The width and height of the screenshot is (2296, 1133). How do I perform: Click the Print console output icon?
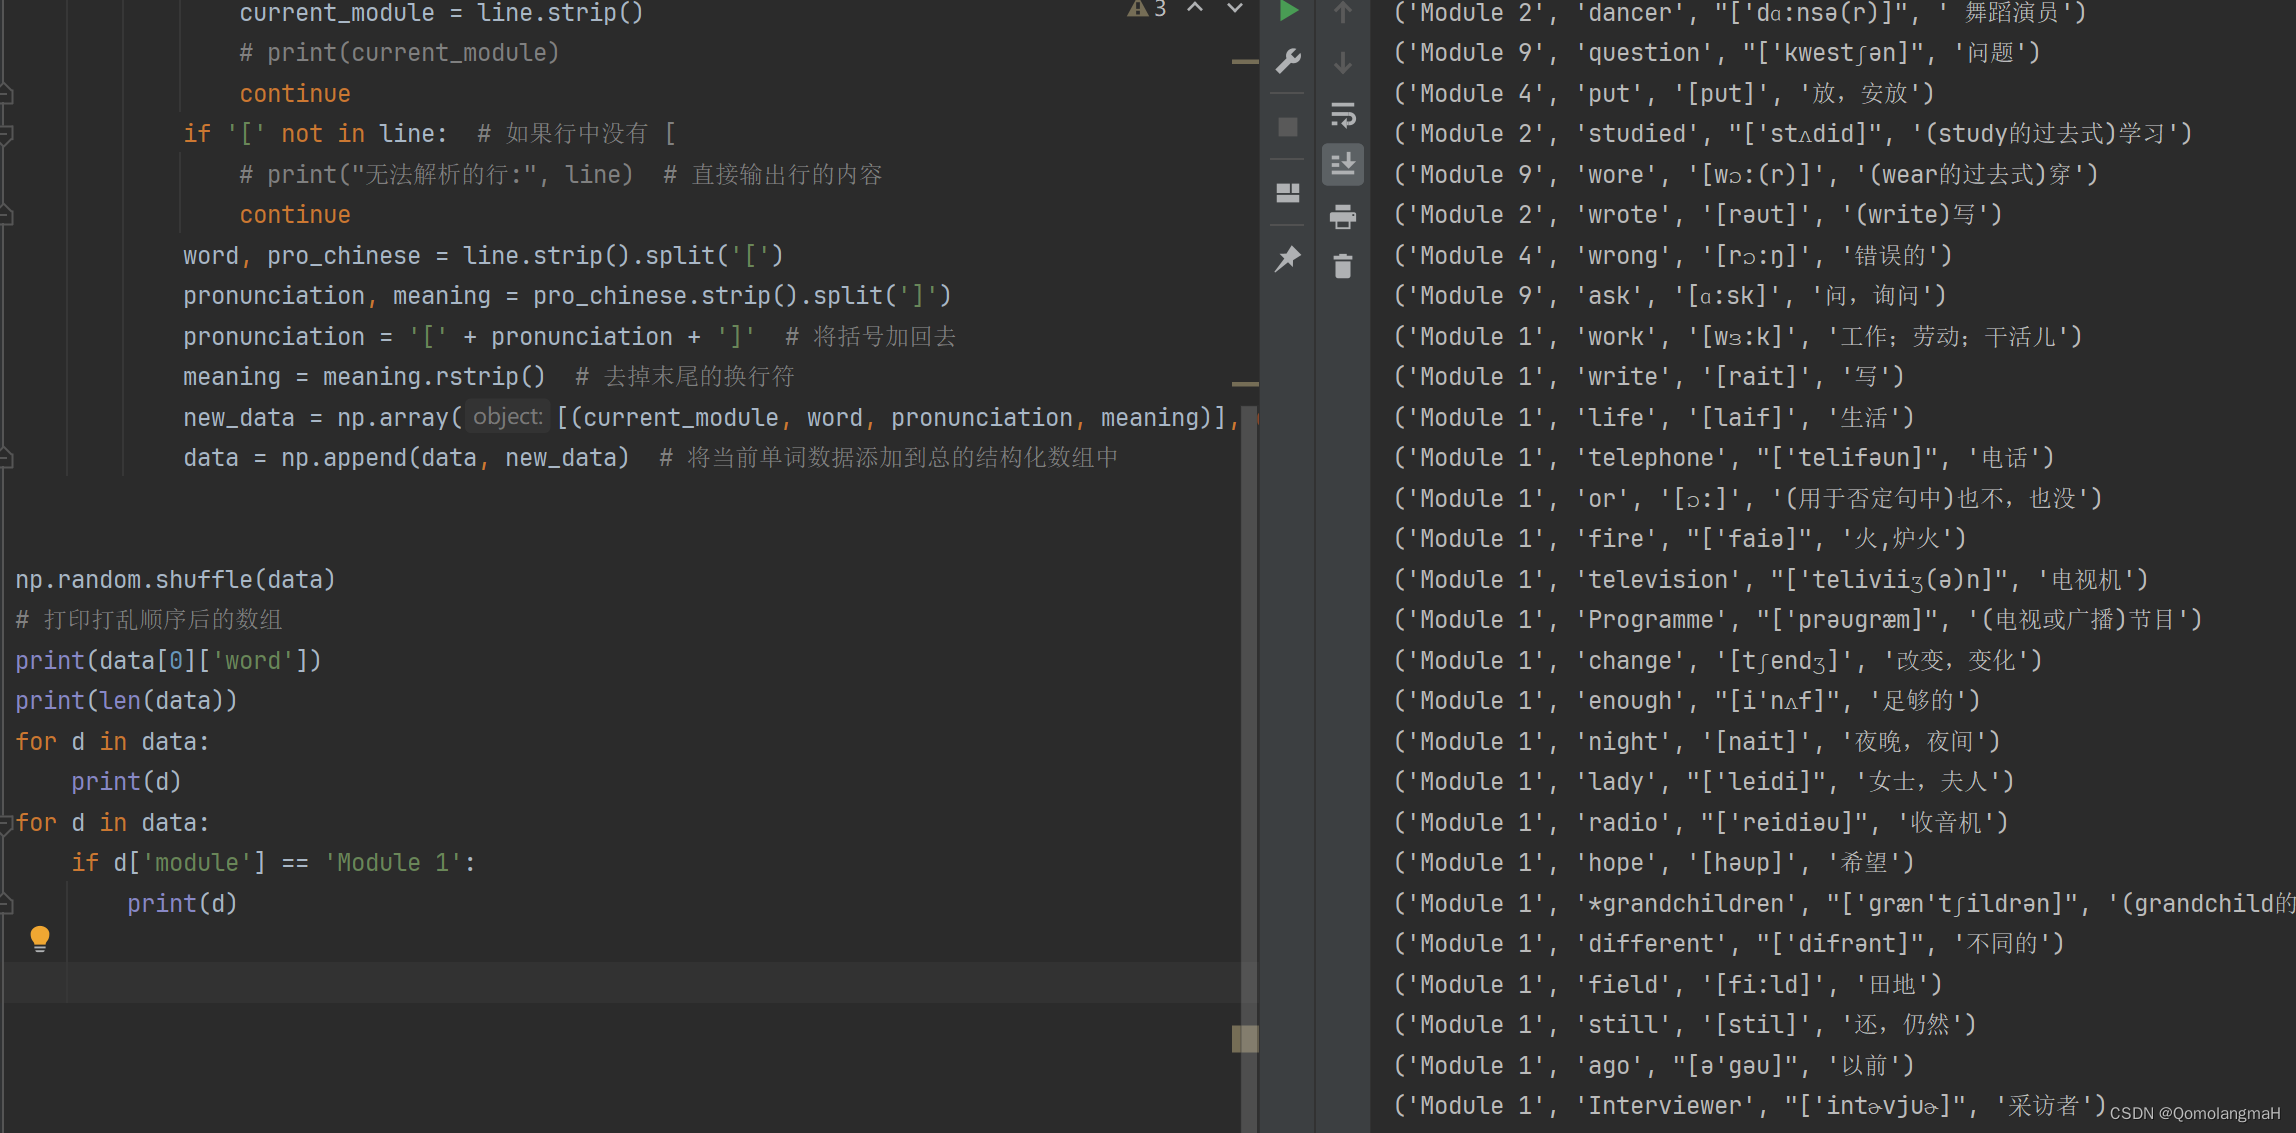click(1343, 216)
